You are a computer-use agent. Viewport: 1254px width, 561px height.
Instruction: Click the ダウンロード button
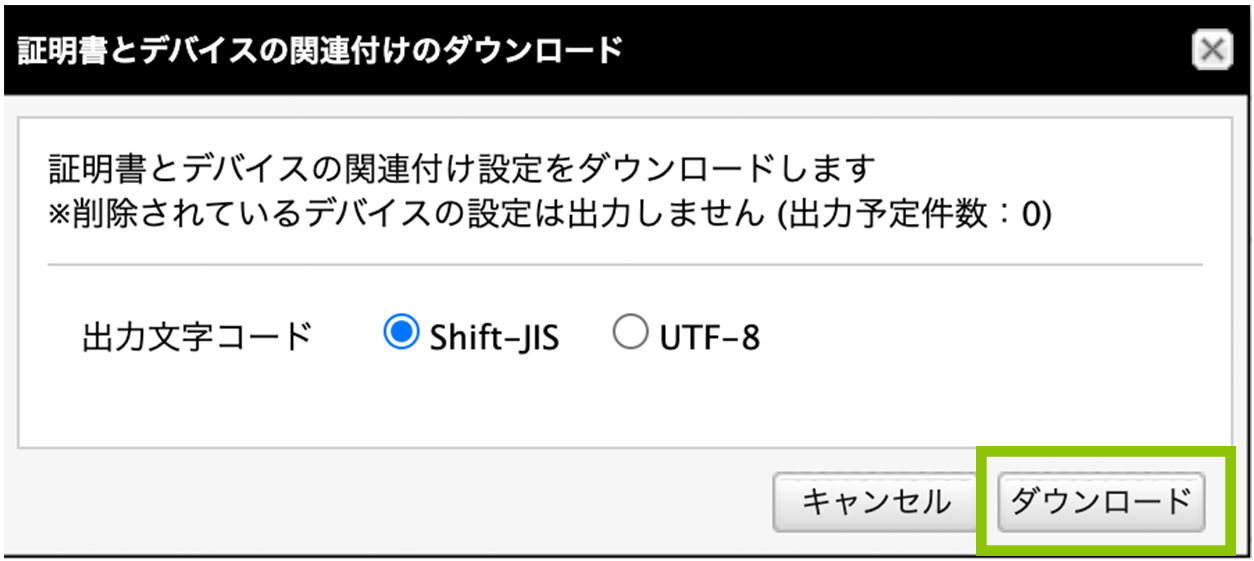coord(1101,501)
